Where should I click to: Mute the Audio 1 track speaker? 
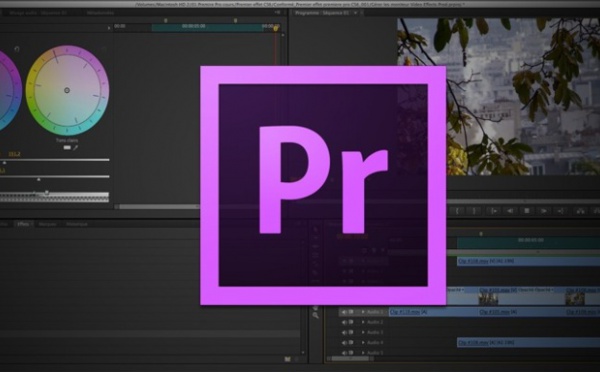coord(344,312)
